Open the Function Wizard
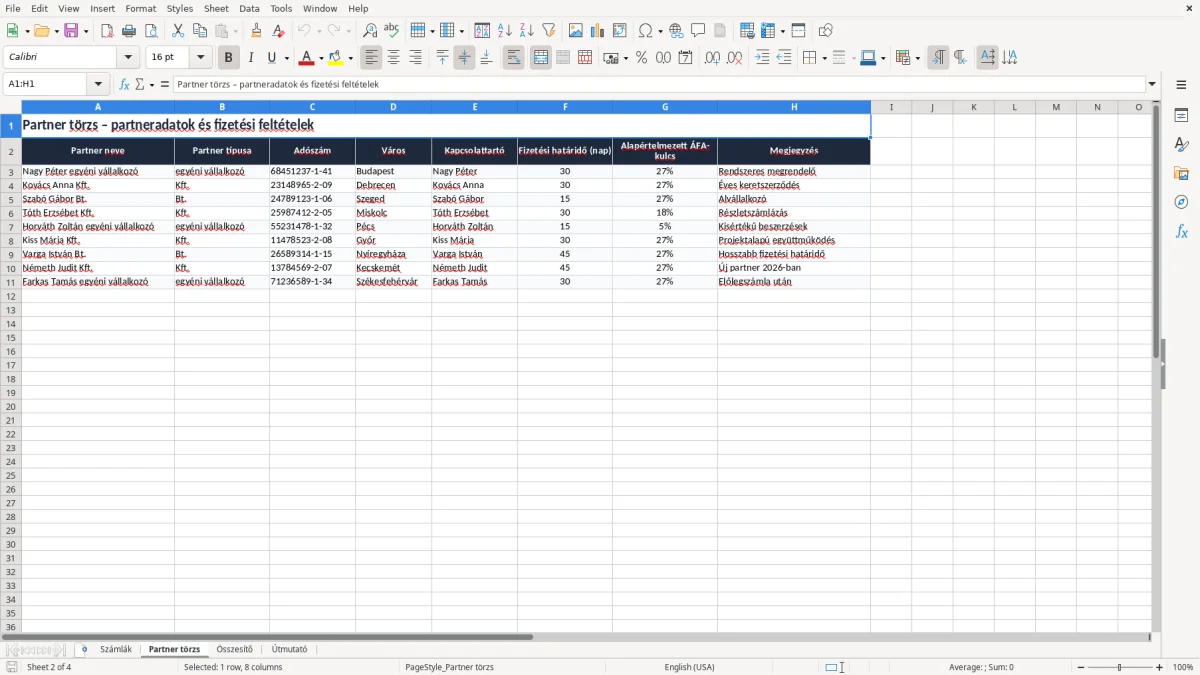1200x675 pixels. point(125,84)
